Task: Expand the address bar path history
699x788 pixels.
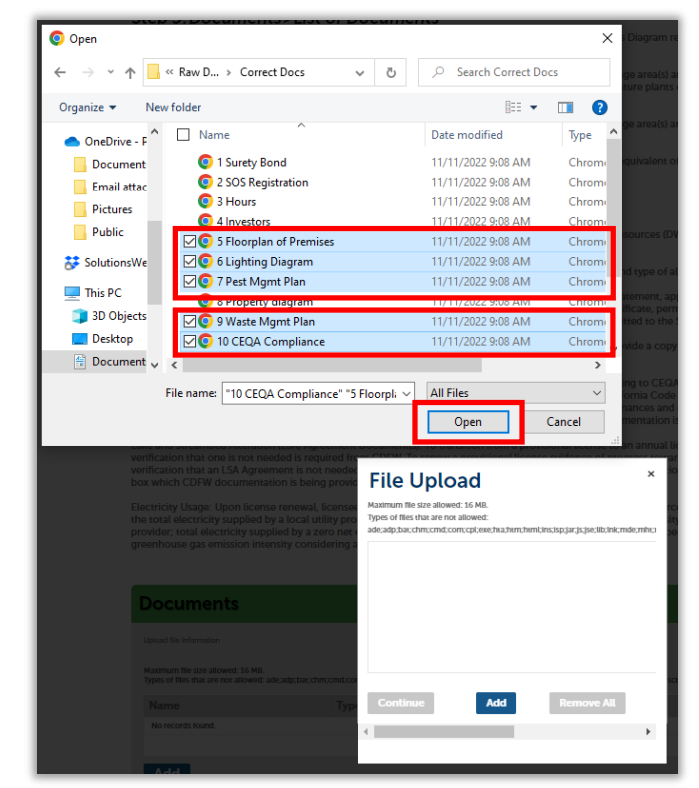Action: coord(360,73)
